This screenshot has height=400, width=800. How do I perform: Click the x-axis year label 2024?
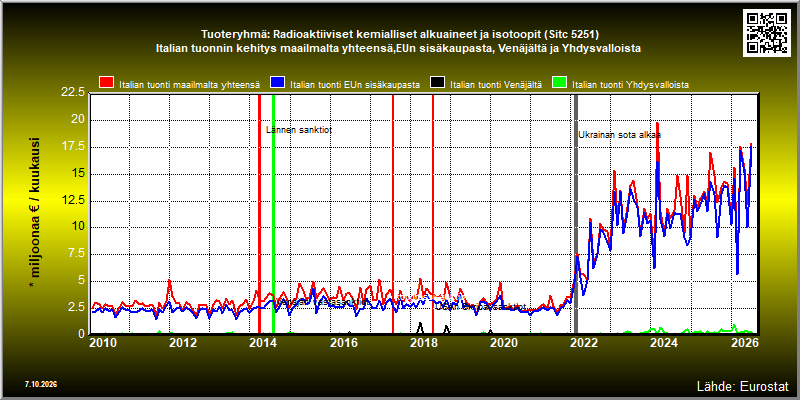663,342
